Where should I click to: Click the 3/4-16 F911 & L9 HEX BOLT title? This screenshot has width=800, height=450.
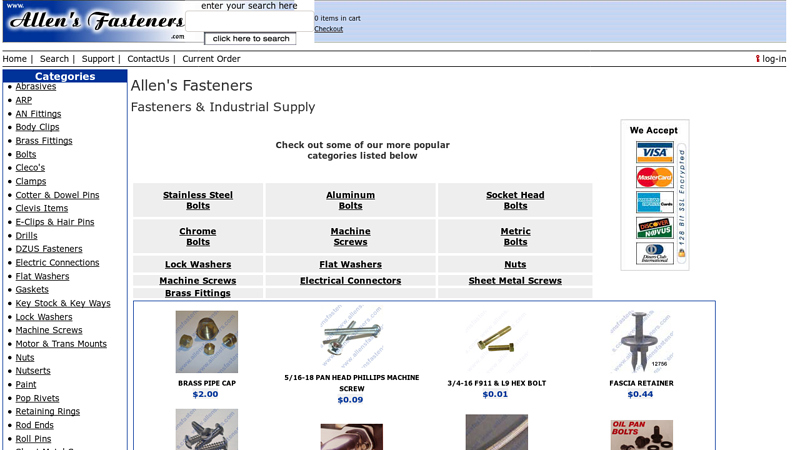496,383
